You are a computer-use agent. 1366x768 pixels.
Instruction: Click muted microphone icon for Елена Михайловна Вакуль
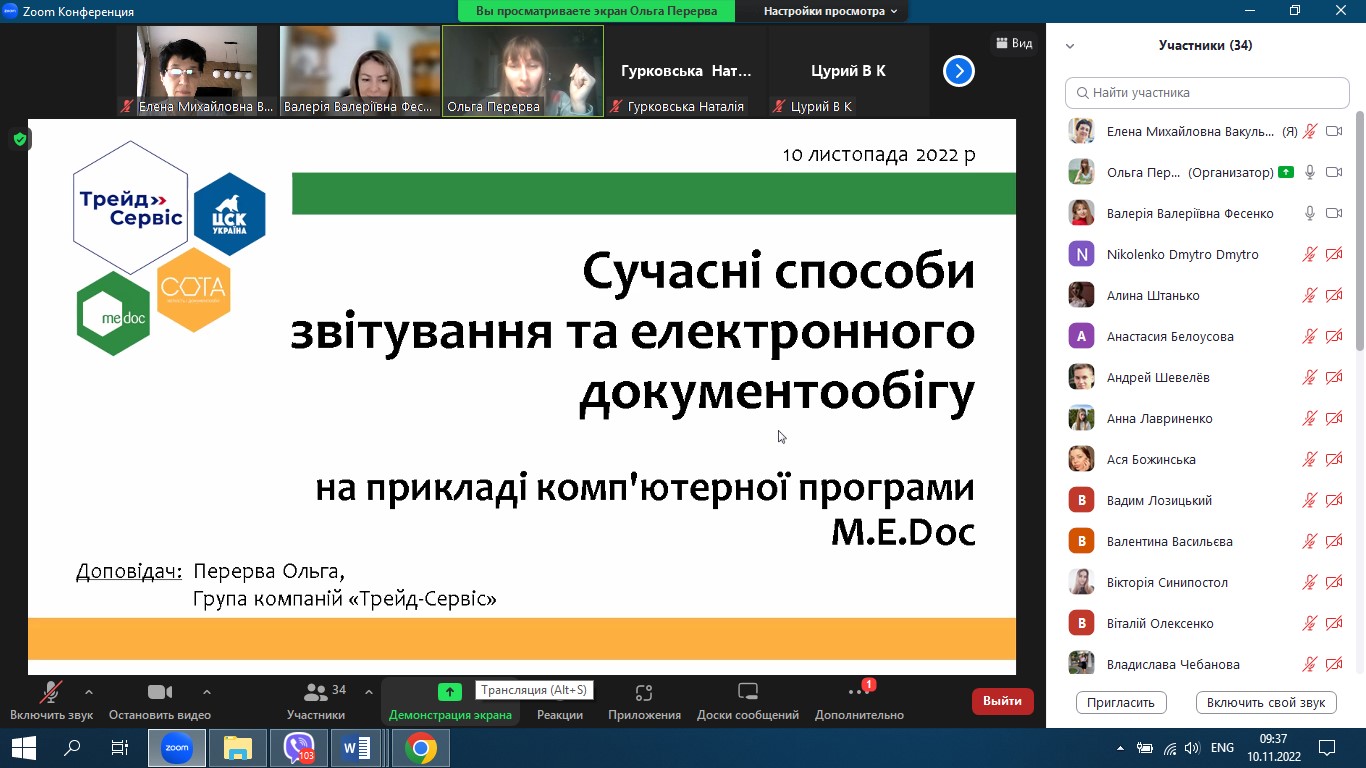click(1310, 131)
